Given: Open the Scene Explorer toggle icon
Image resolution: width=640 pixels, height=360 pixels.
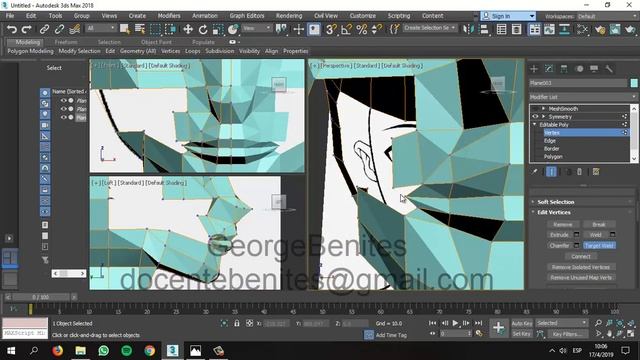Looking at the screenshot, I should coord(501,29).
